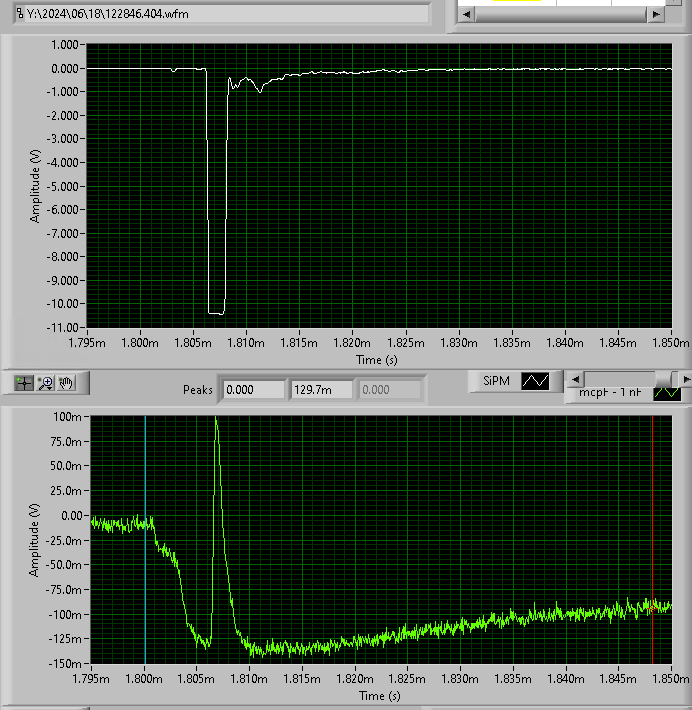This screenshot has width=692, height=710.
Task: Click the -11.00 lower limit of top graph Y axis
Action: coord(62,327)
